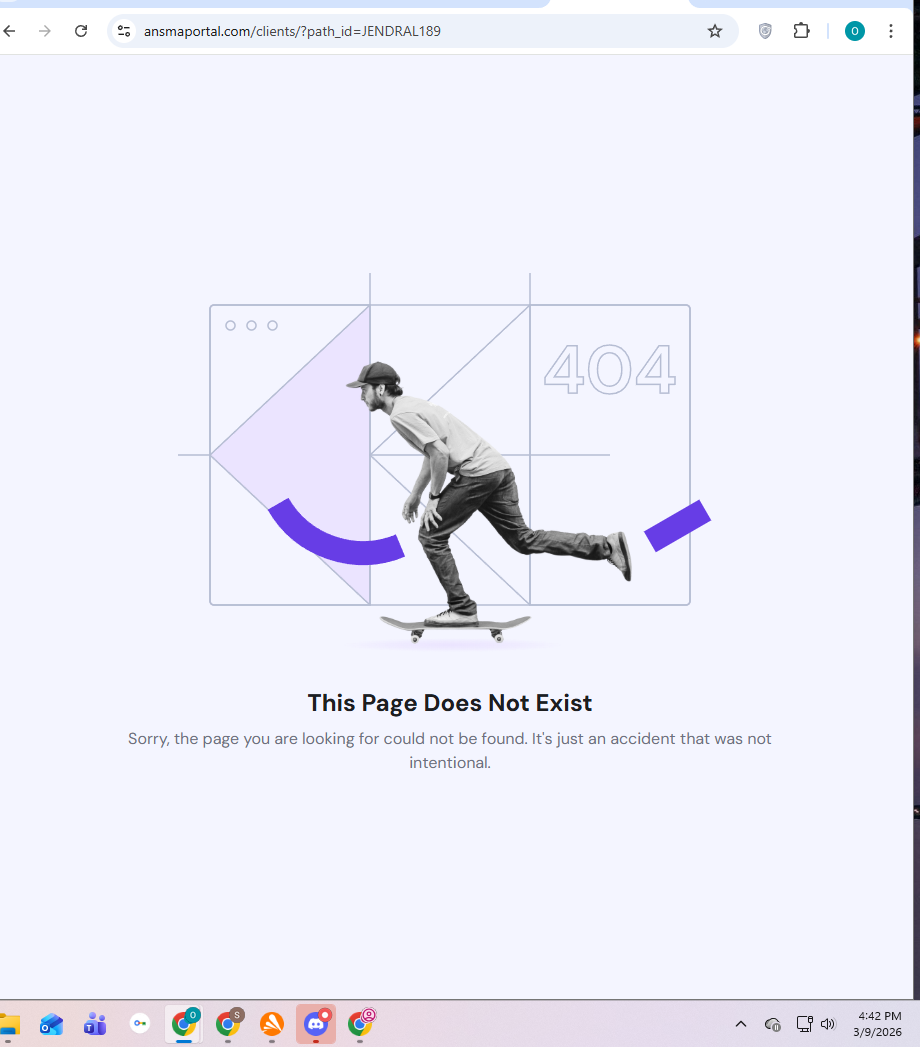Image resolution: width=920 pixels, height=1047 pixels.
Task: Open the clock showing 4:42 PM
Action: pyautogui.click(x=878, y=1024)
